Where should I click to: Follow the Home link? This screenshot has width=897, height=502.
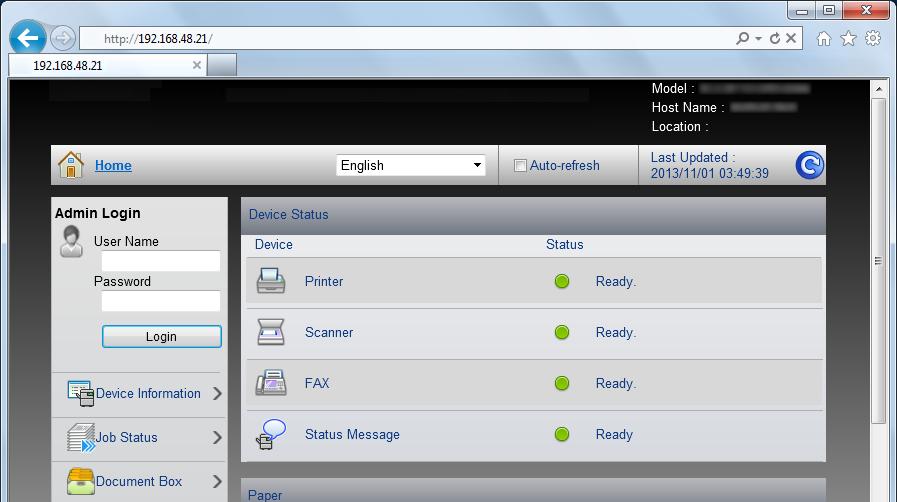click(113, 165)
